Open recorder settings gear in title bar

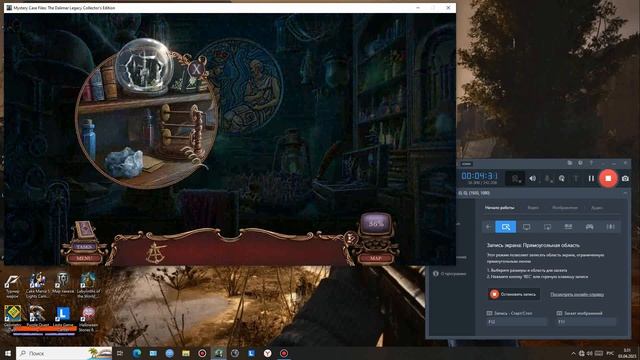tap(580, 163)
